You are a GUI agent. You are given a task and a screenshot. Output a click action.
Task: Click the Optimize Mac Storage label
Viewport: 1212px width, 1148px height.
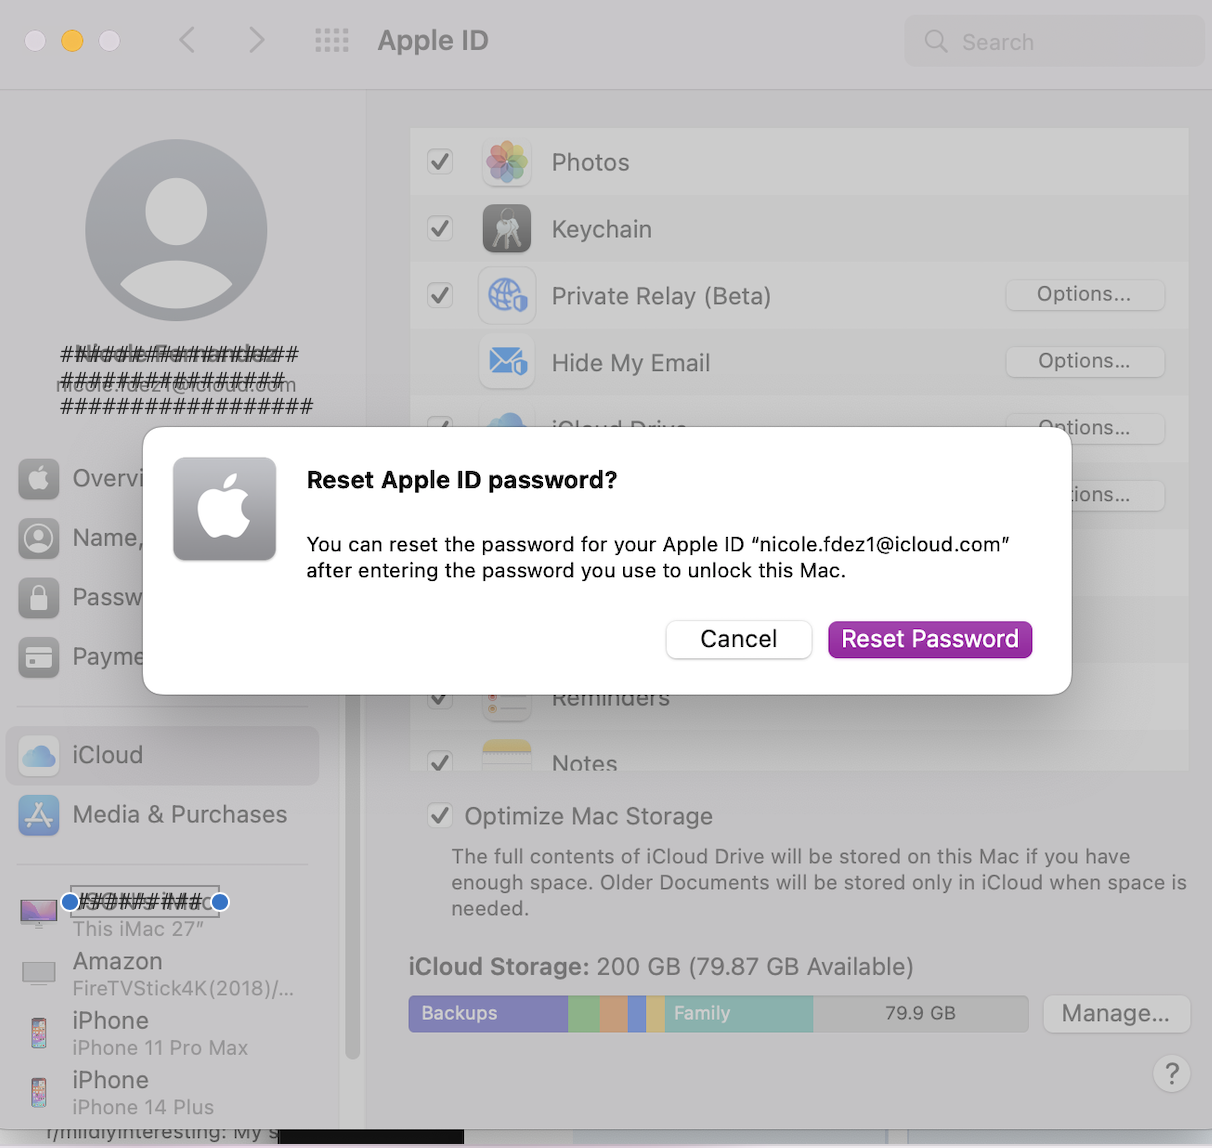(589, 816)
